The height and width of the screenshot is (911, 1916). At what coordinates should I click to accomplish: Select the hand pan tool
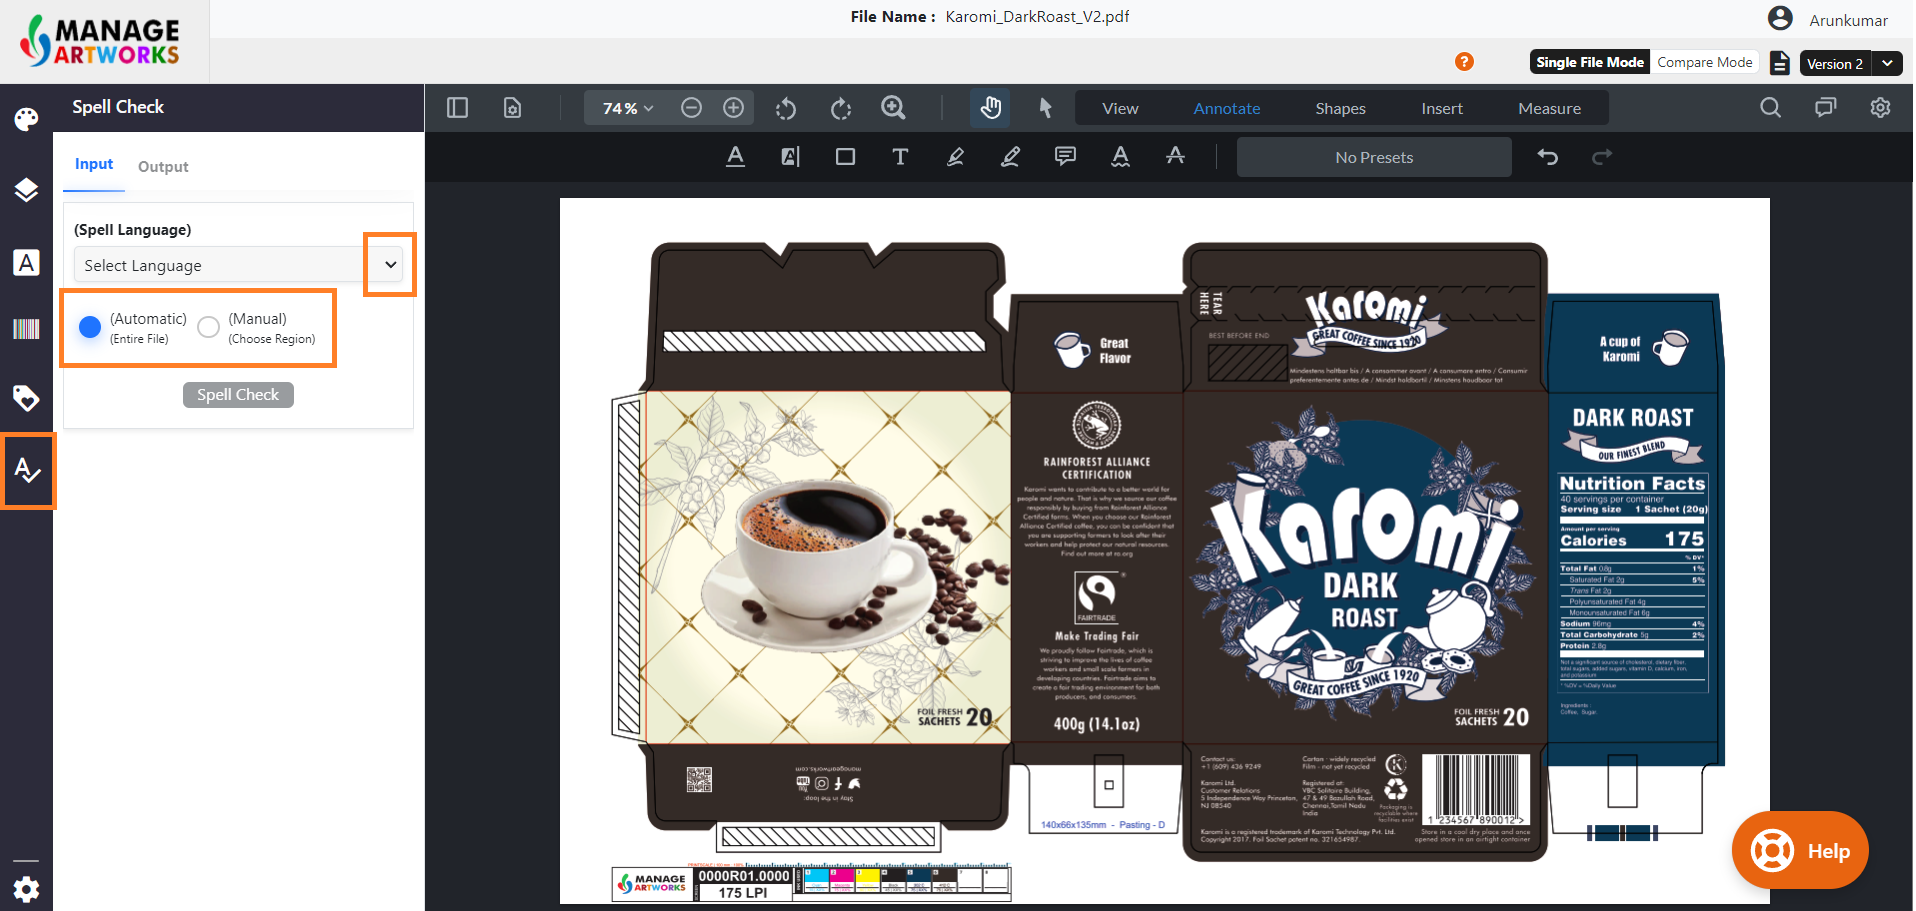990,108
